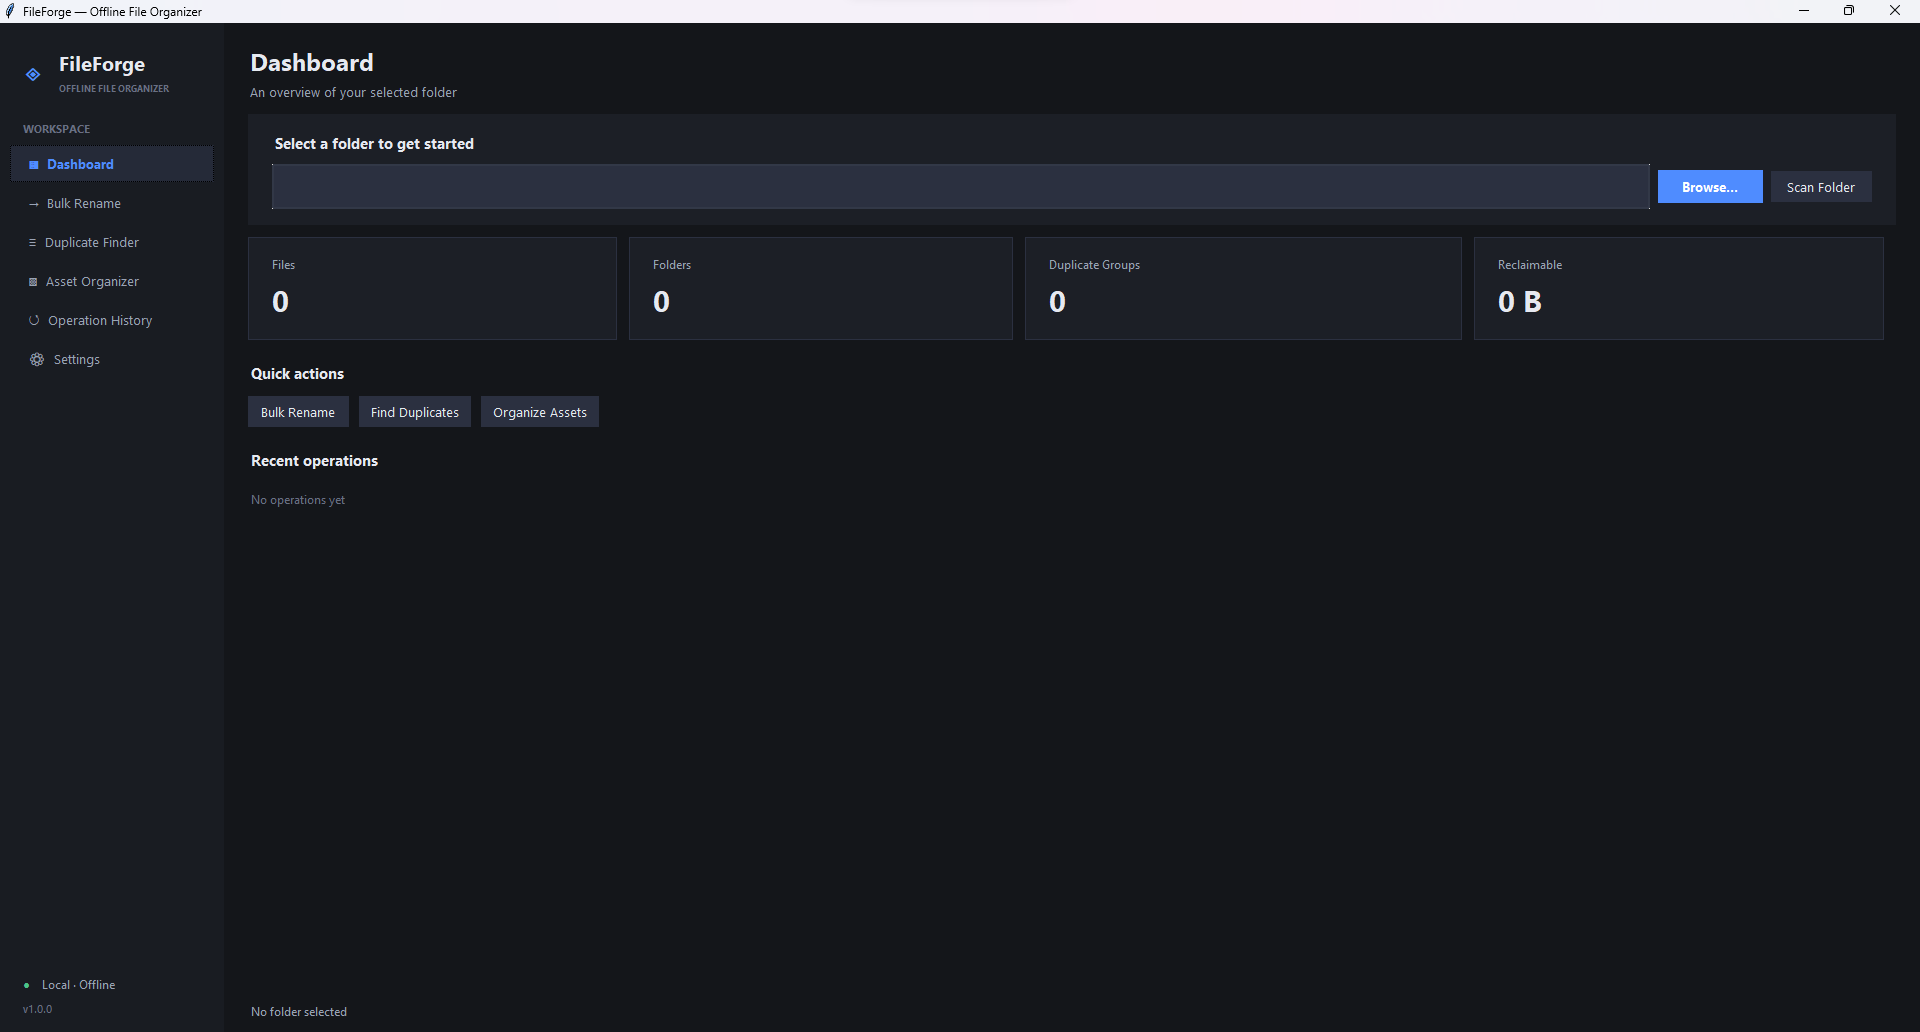
Task: Click the FileForge feather icon in title bar
Action: (10, 11)
